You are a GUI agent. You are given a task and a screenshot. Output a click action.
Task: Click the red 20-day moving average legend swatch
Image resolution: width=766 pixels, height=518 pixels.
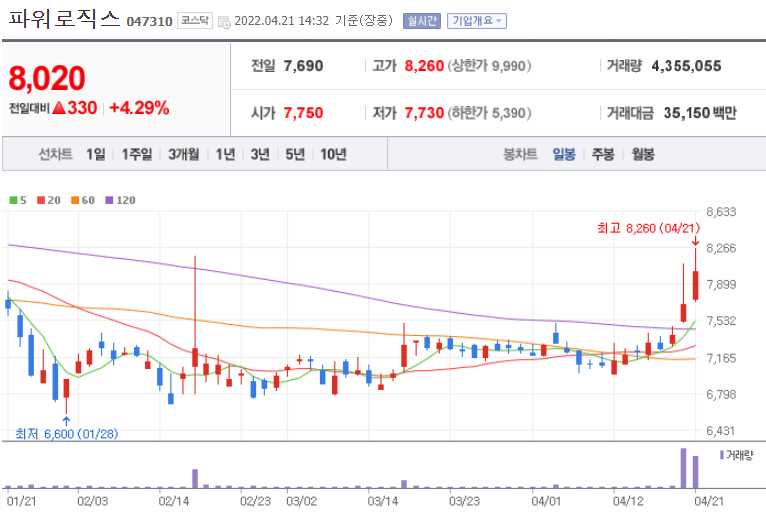41,200
